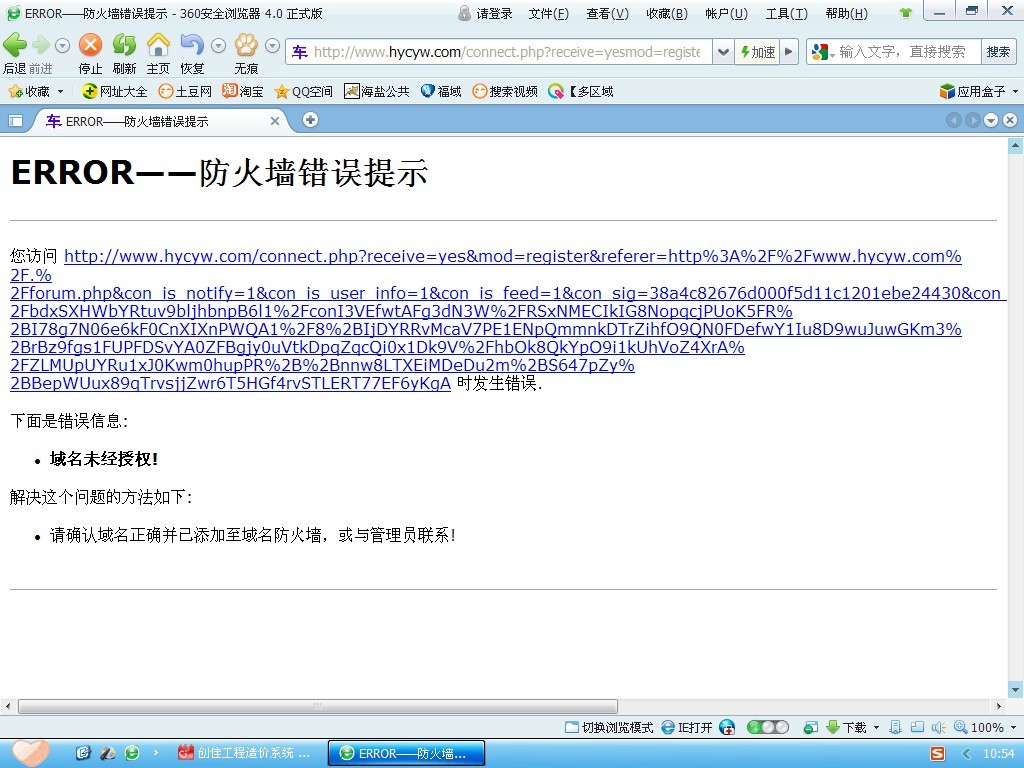Toggle the green three-dot switch in status bar
The width and height of the screenshot is (1024, 768).
click(767, 728)
